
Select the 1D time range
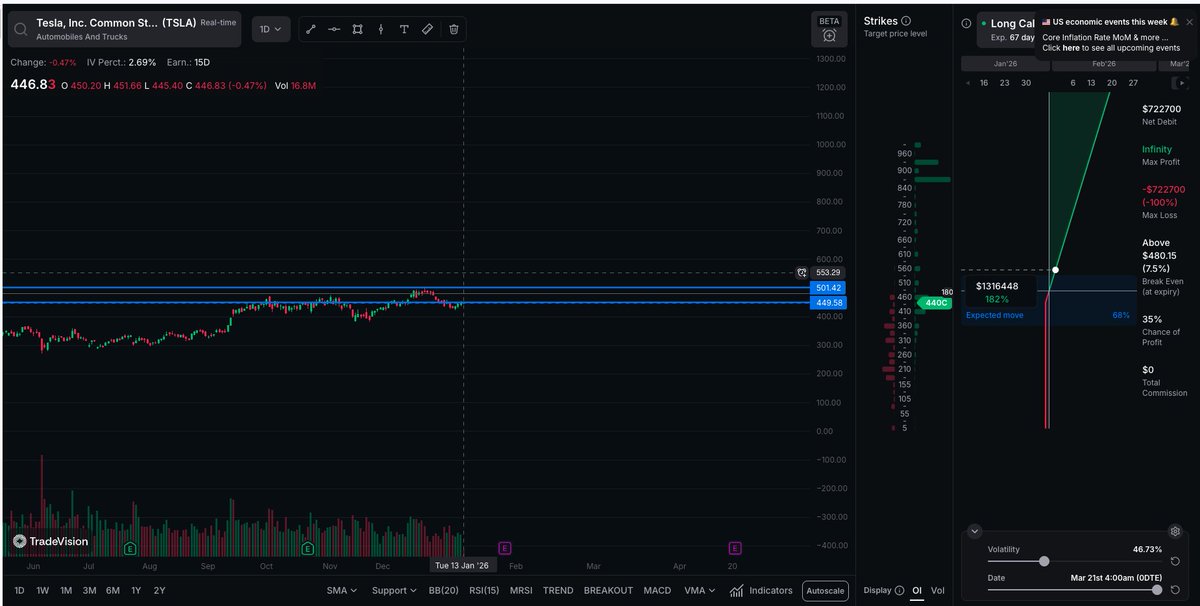tap(19, 591)
